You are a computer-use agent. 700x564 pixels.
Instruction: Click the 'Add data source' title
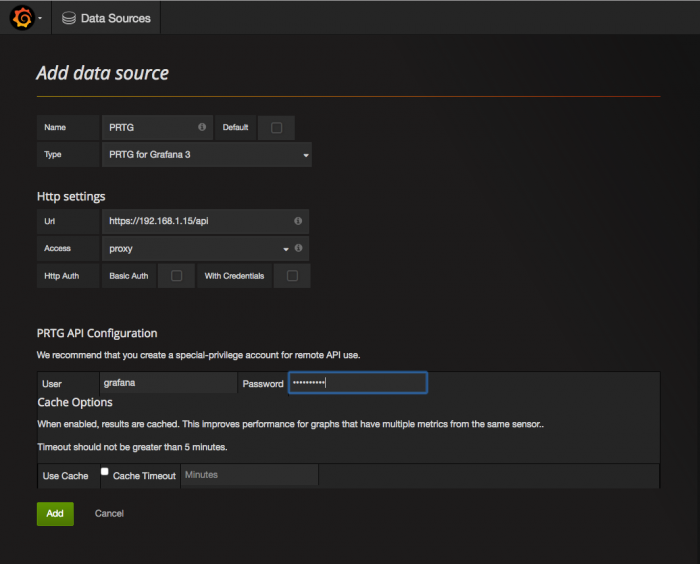[103, 73]
